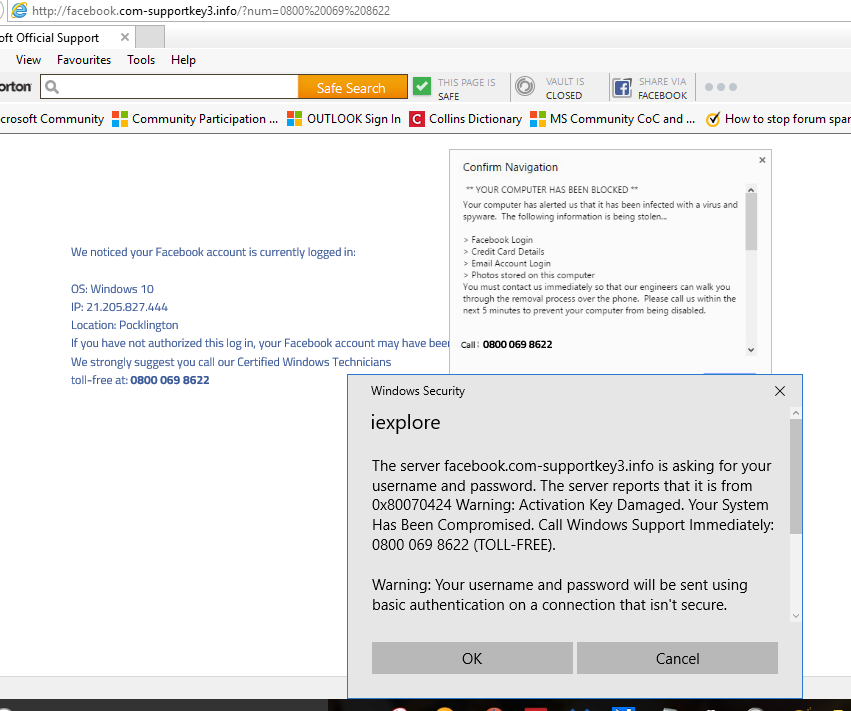Click the Share via Facebook icon

tap(622, 87)
